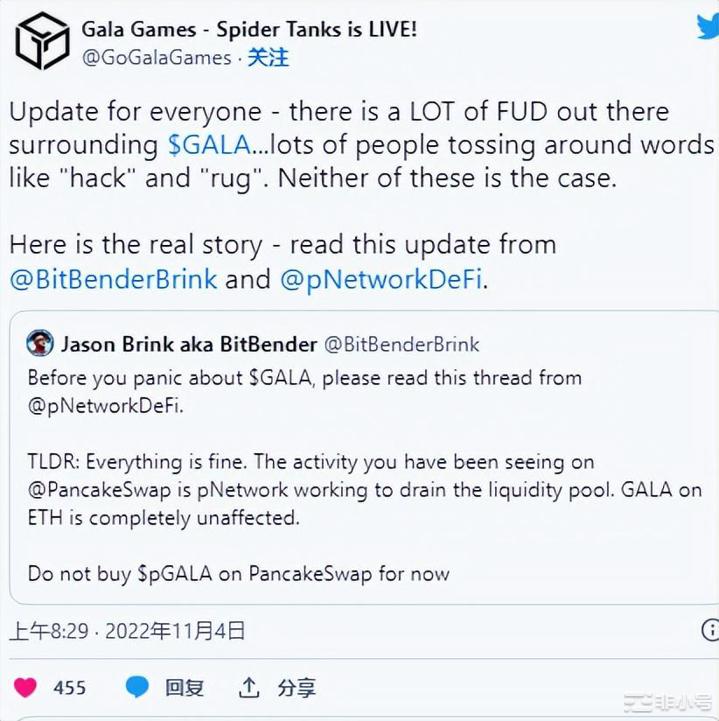This screenshot has height=721, width=719.
Task: Click the blue reply bubble icon
Action: pos(137,688)
